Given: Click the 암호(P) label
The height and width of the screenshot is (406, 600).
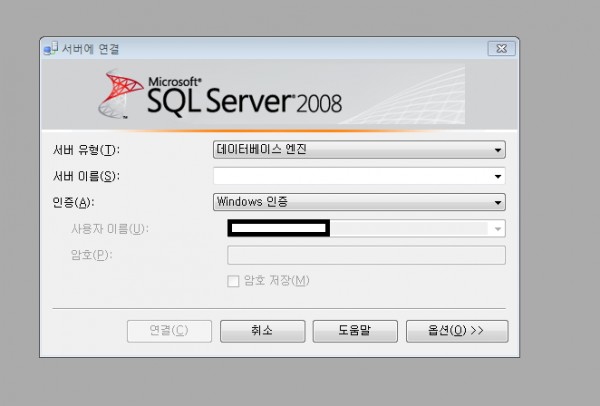Looking at the screenshot, I should pyautogui.click(x=91, y=255).
